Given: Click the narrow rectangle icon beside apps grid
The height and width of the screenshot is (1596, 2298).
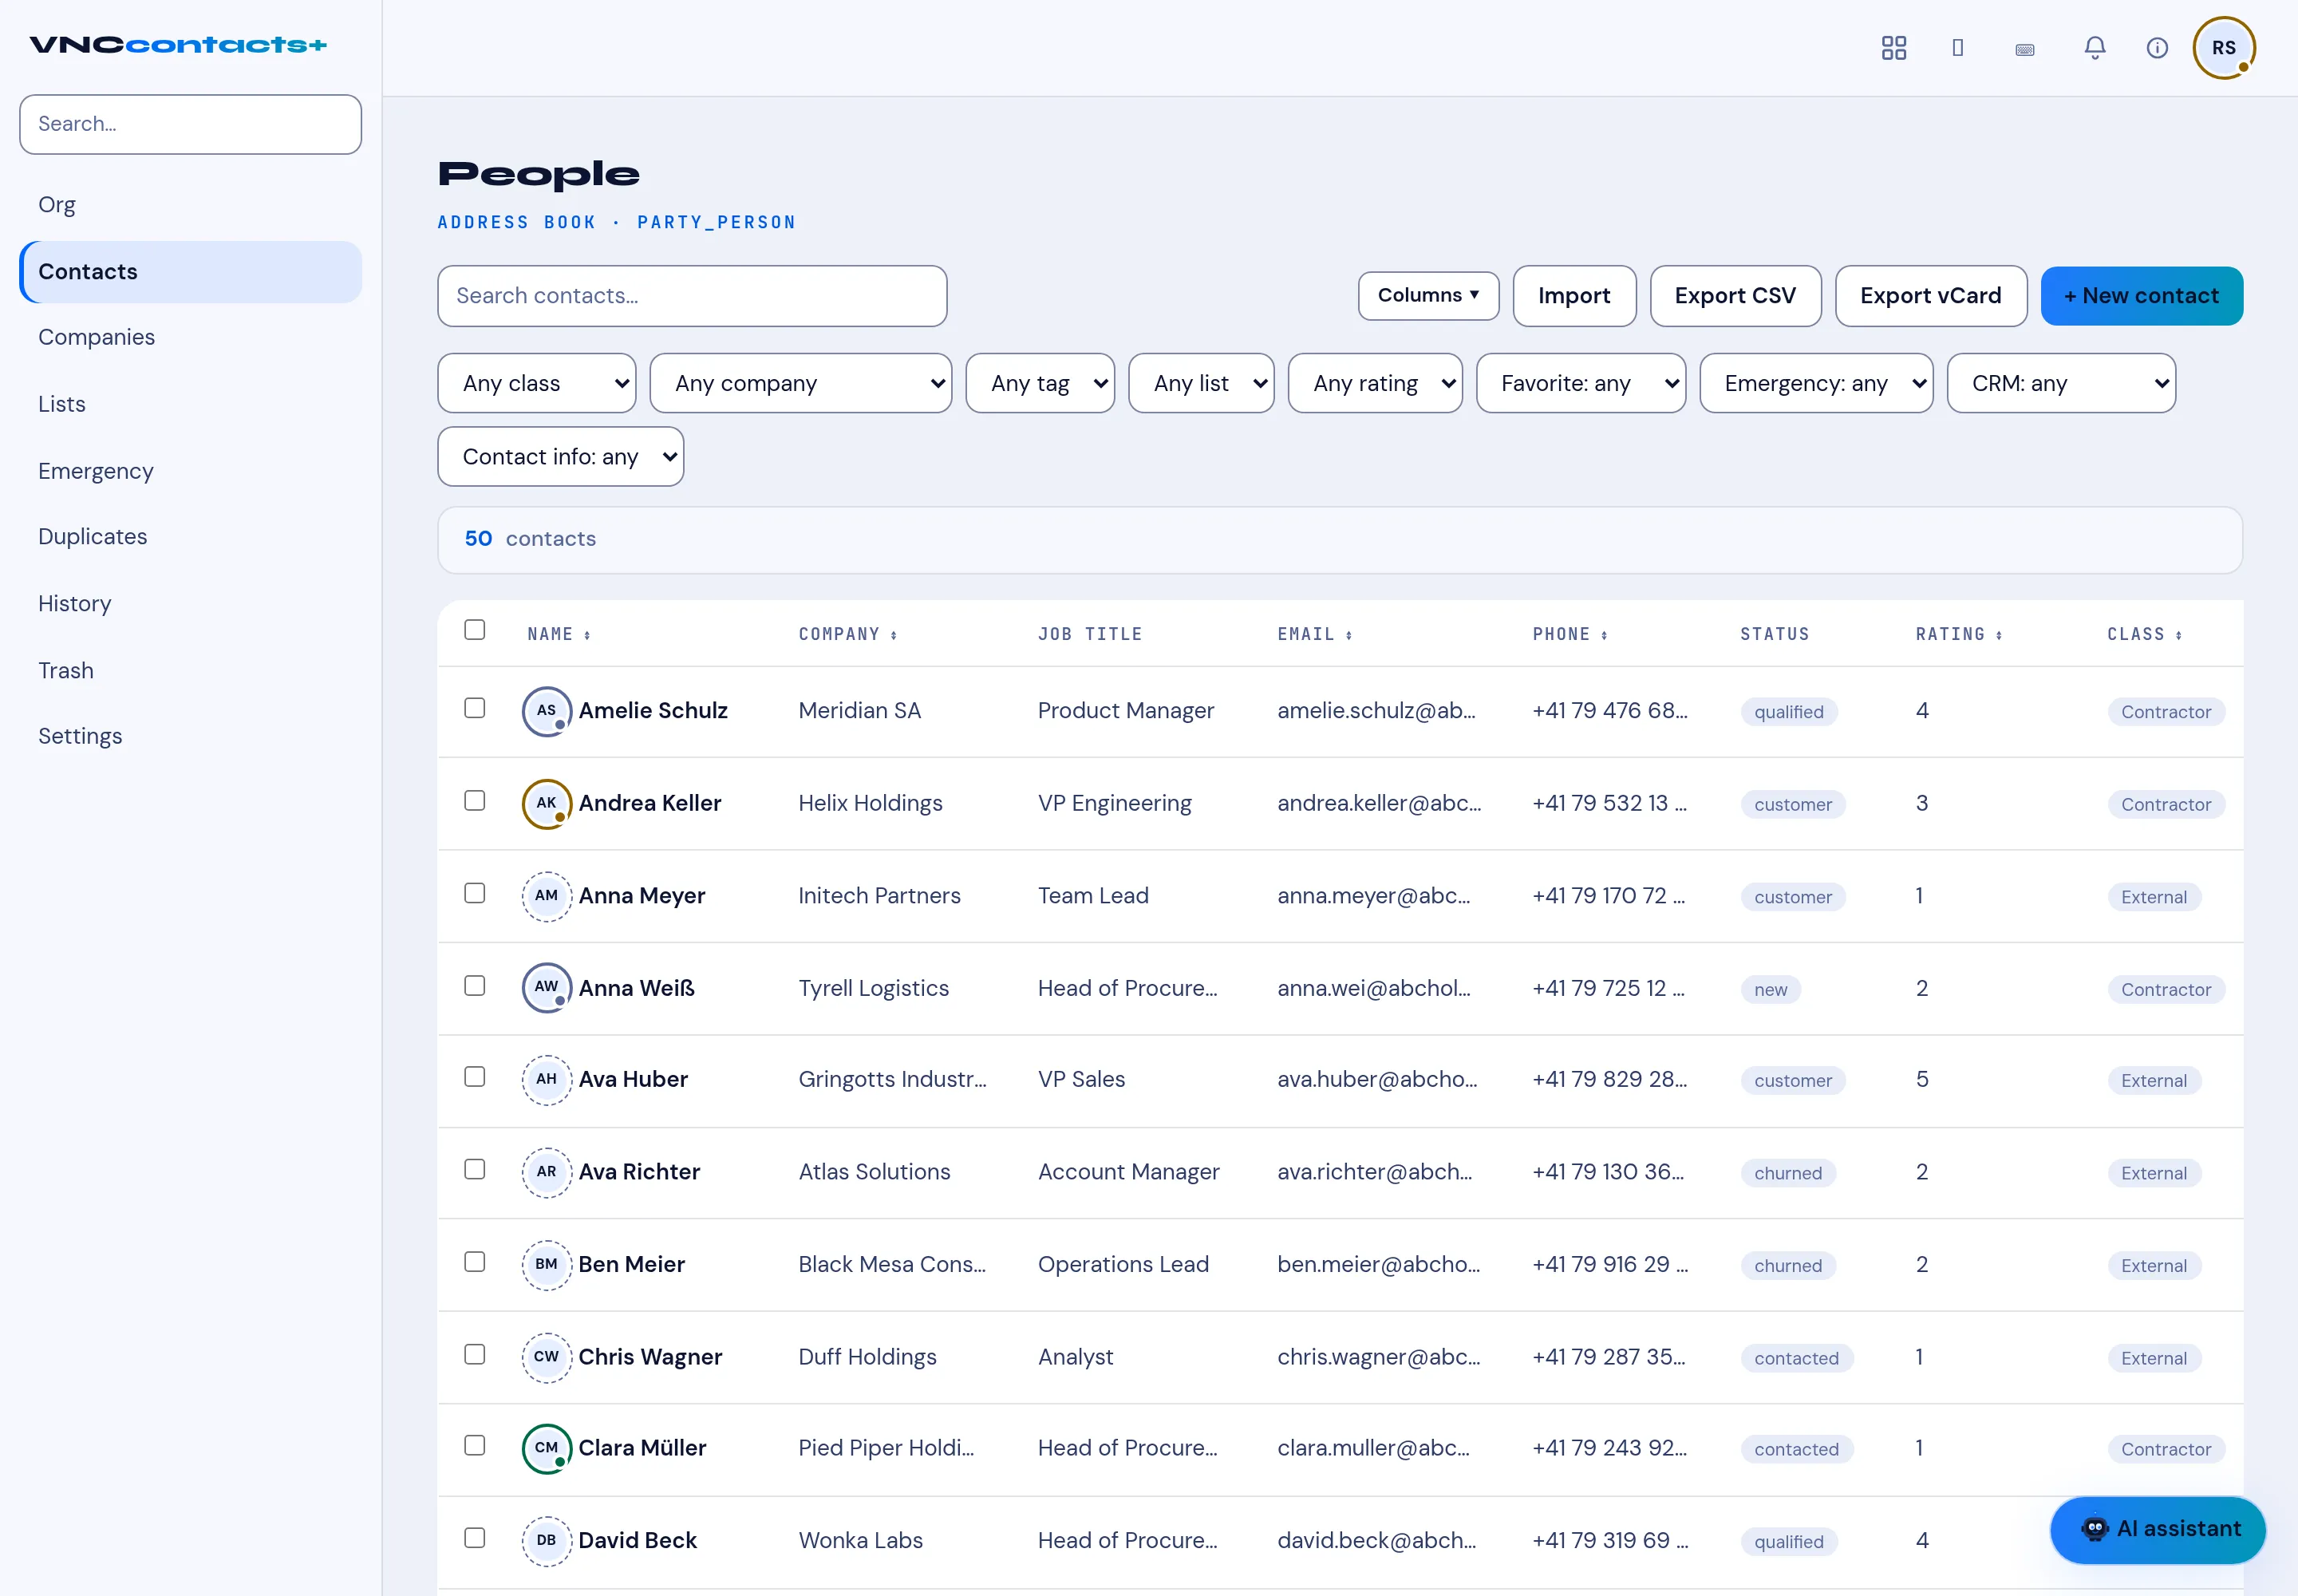Looking at the screenshot, I should click(1957, 48).
